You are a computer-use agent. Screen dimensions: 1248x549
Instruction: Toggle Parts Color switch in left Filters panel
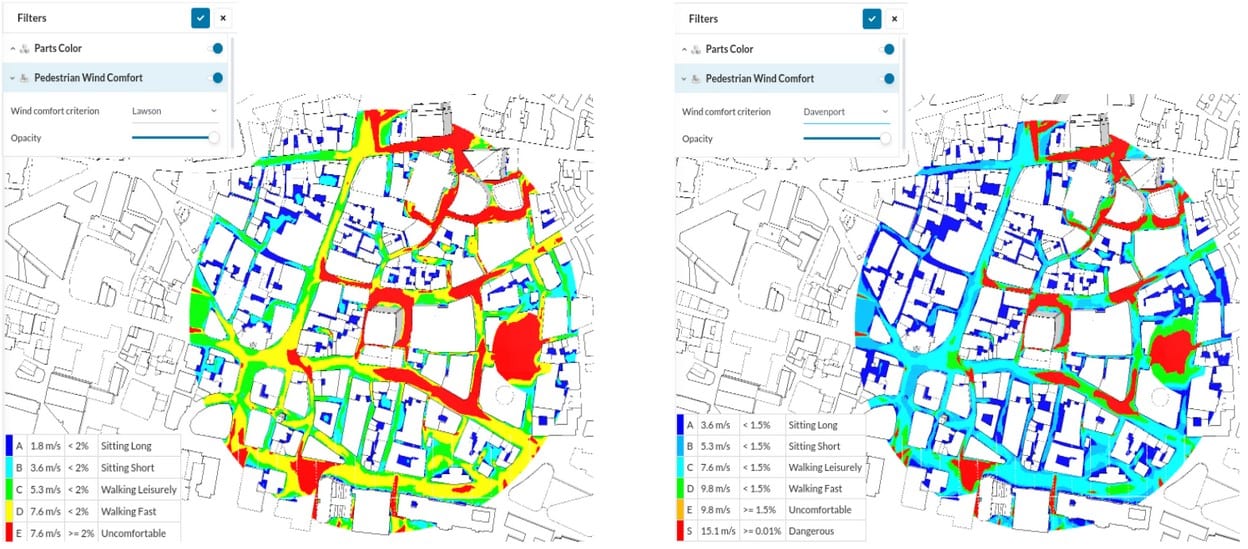215,49
